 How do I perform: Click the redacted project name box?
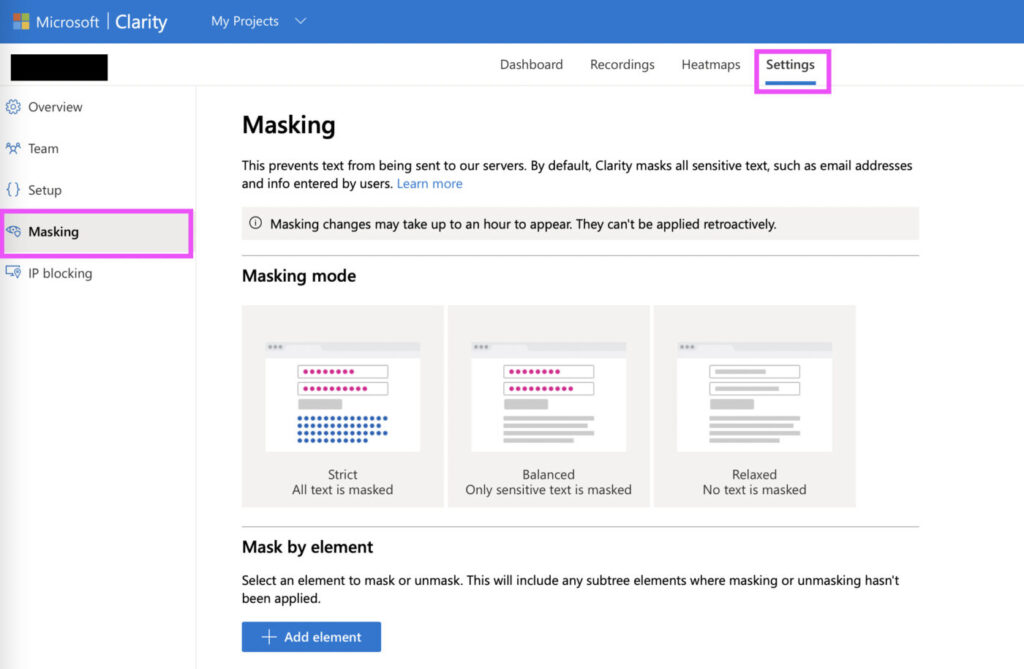click(x=59, y=67)
